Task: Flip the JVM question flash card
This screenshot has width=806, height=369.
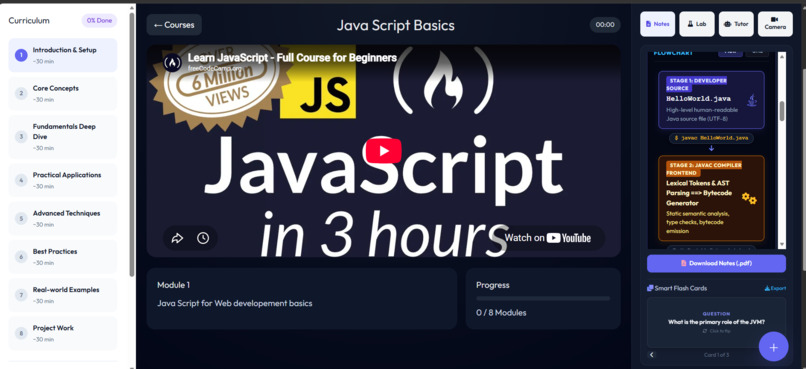Action: point(716,322)
